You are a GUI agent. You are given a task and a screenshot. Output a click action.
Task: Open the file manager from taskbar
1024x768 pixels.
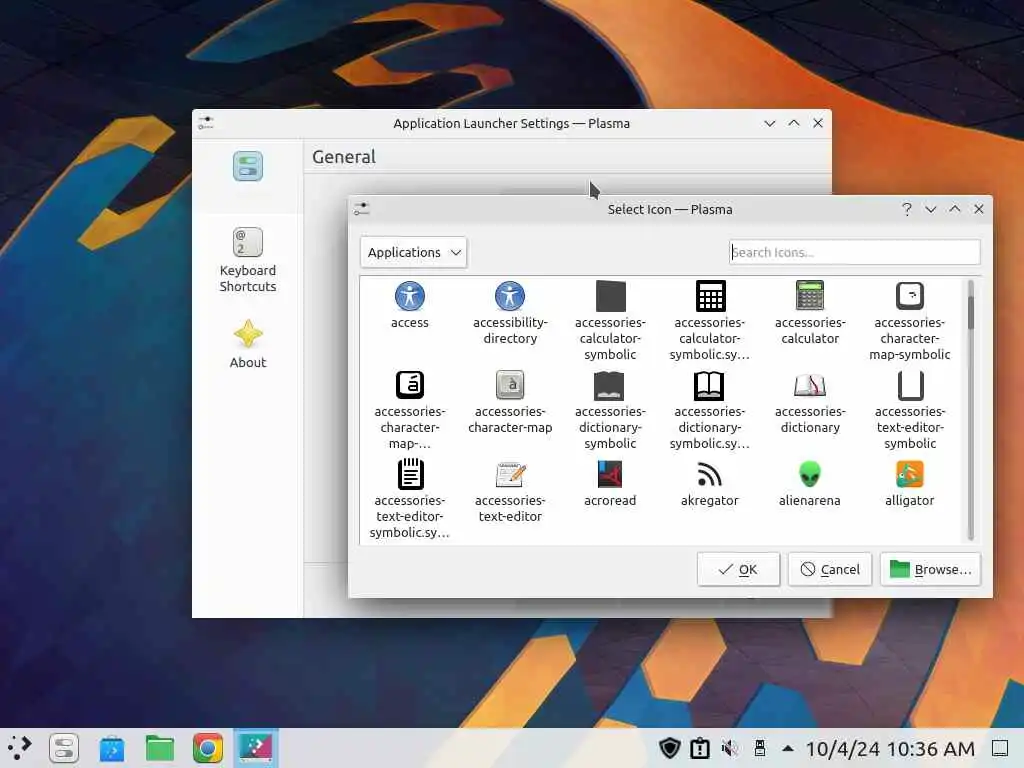[160, 748]
